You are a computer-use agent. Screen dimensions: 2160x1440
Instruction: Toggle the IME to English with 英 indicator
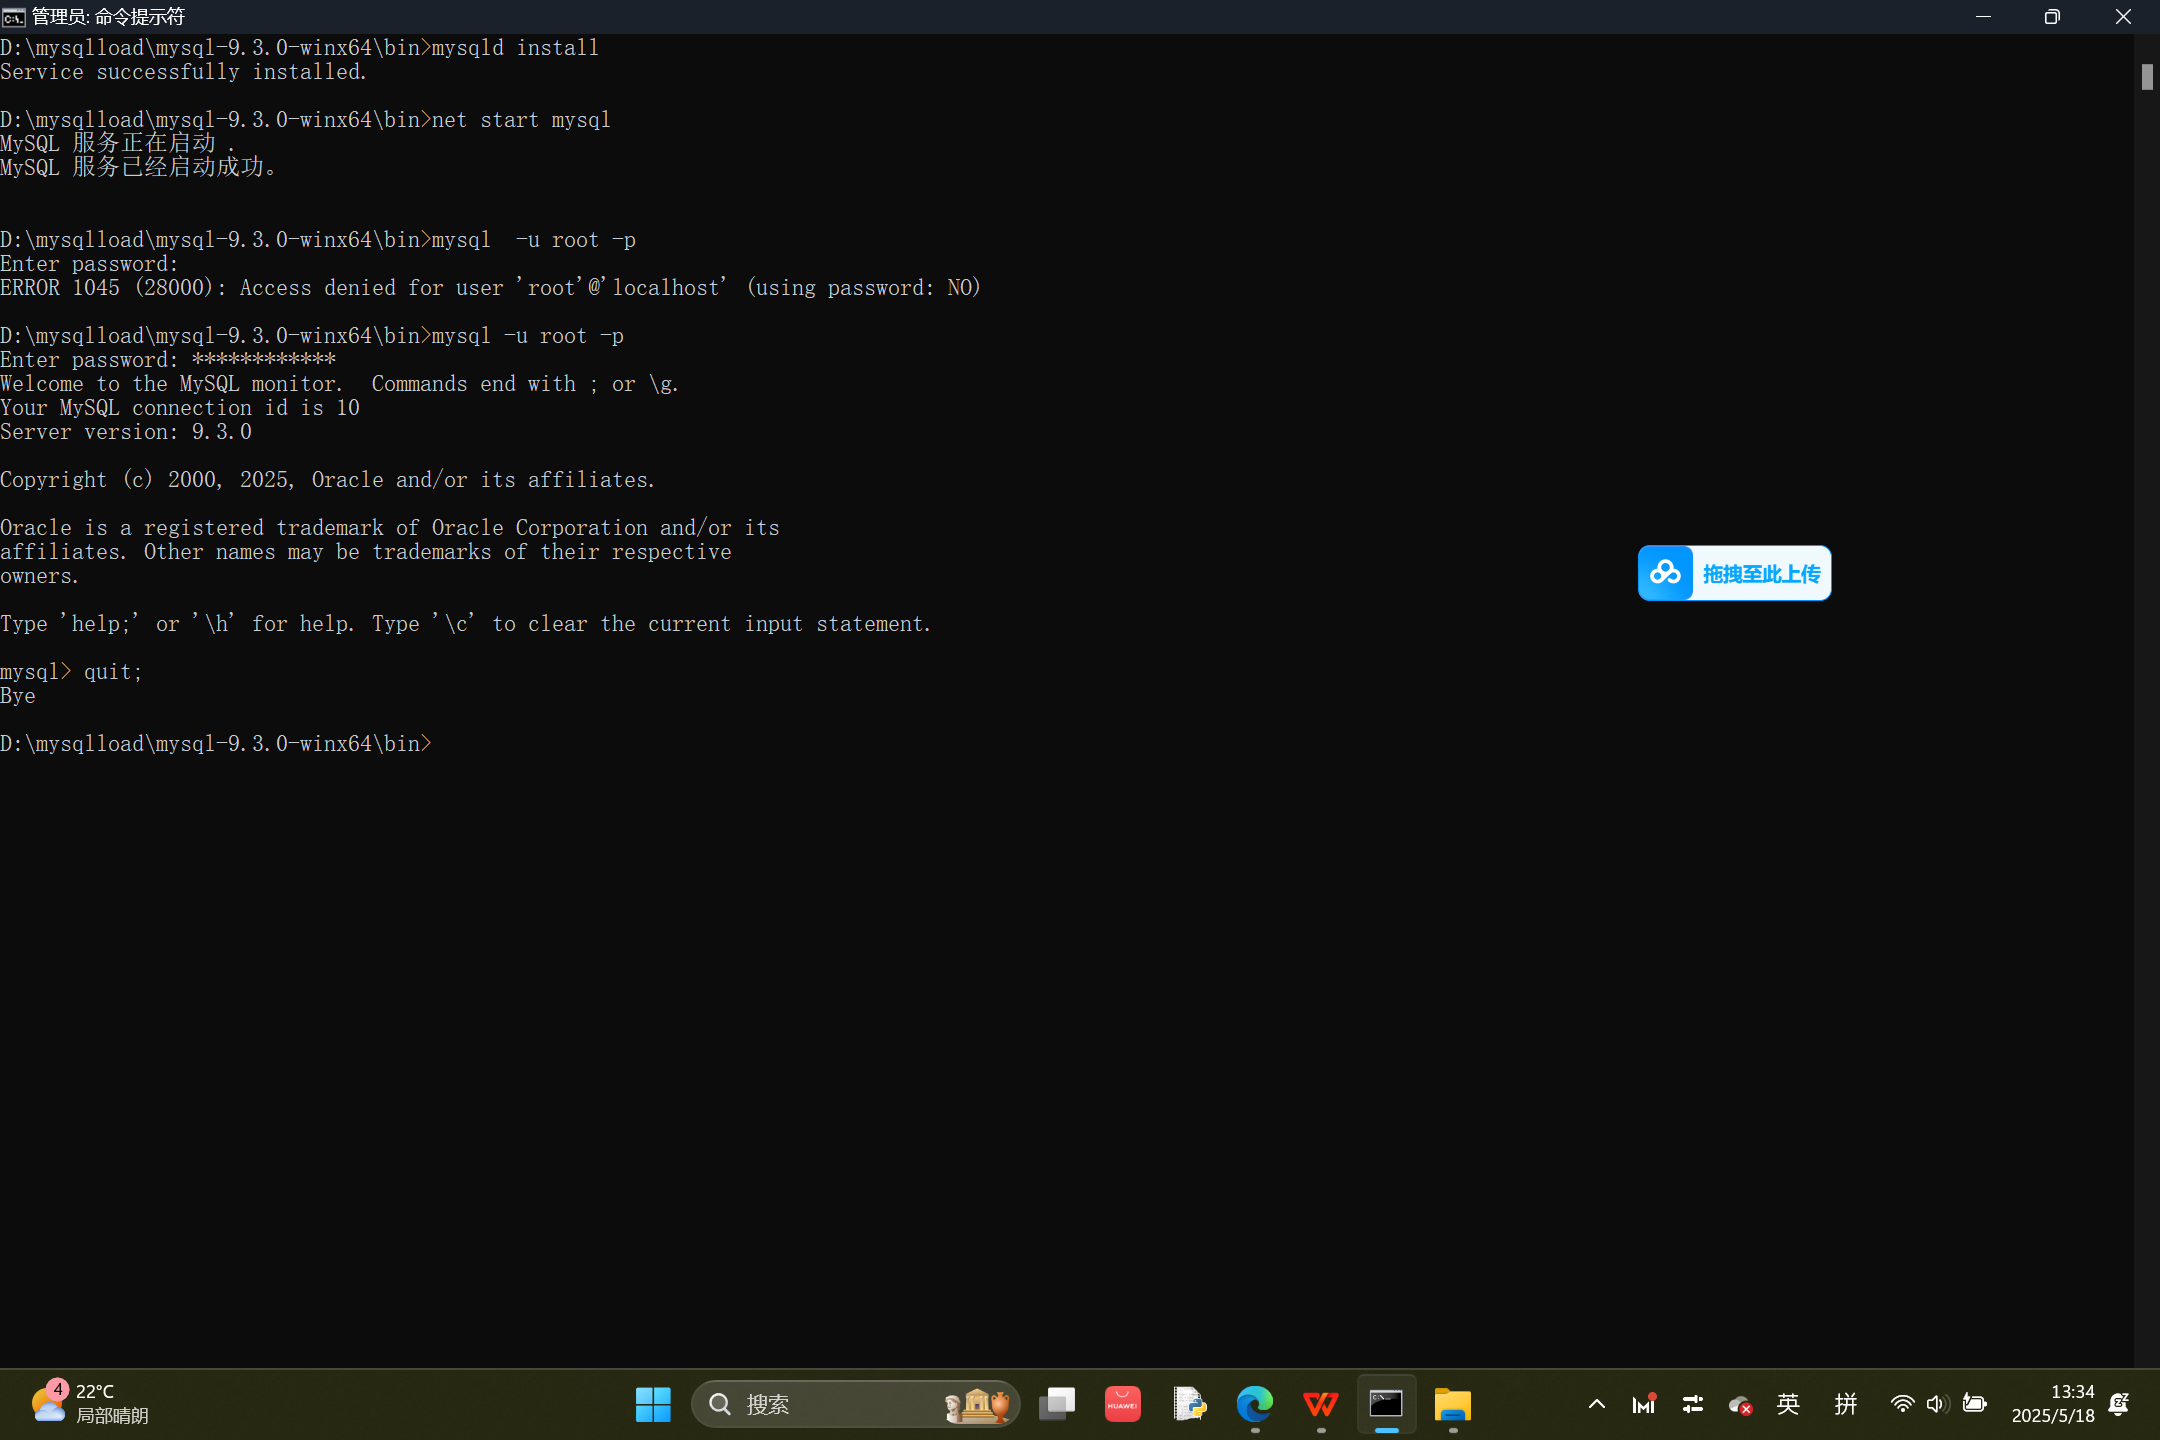[1789, 1404]
